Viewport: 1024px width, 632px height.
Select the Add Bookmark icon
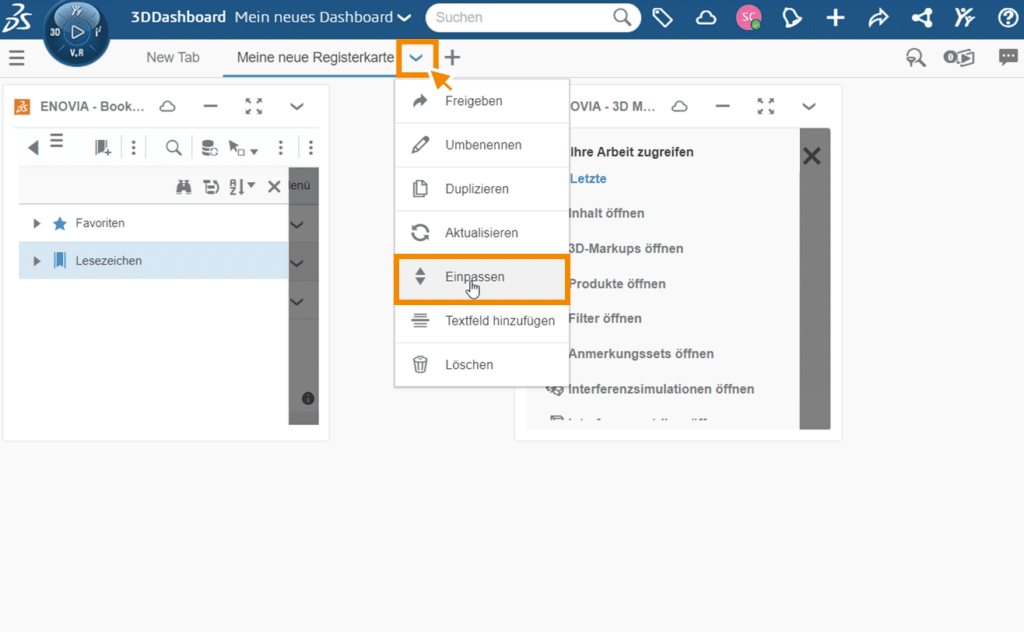[103, 148]
